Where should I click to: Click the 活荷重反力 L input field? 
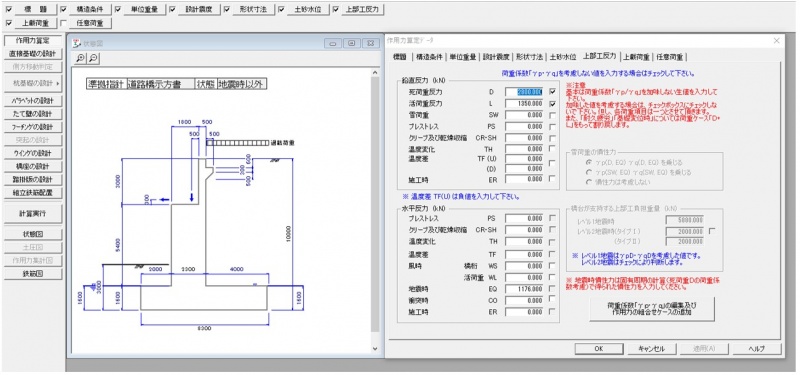524,104
